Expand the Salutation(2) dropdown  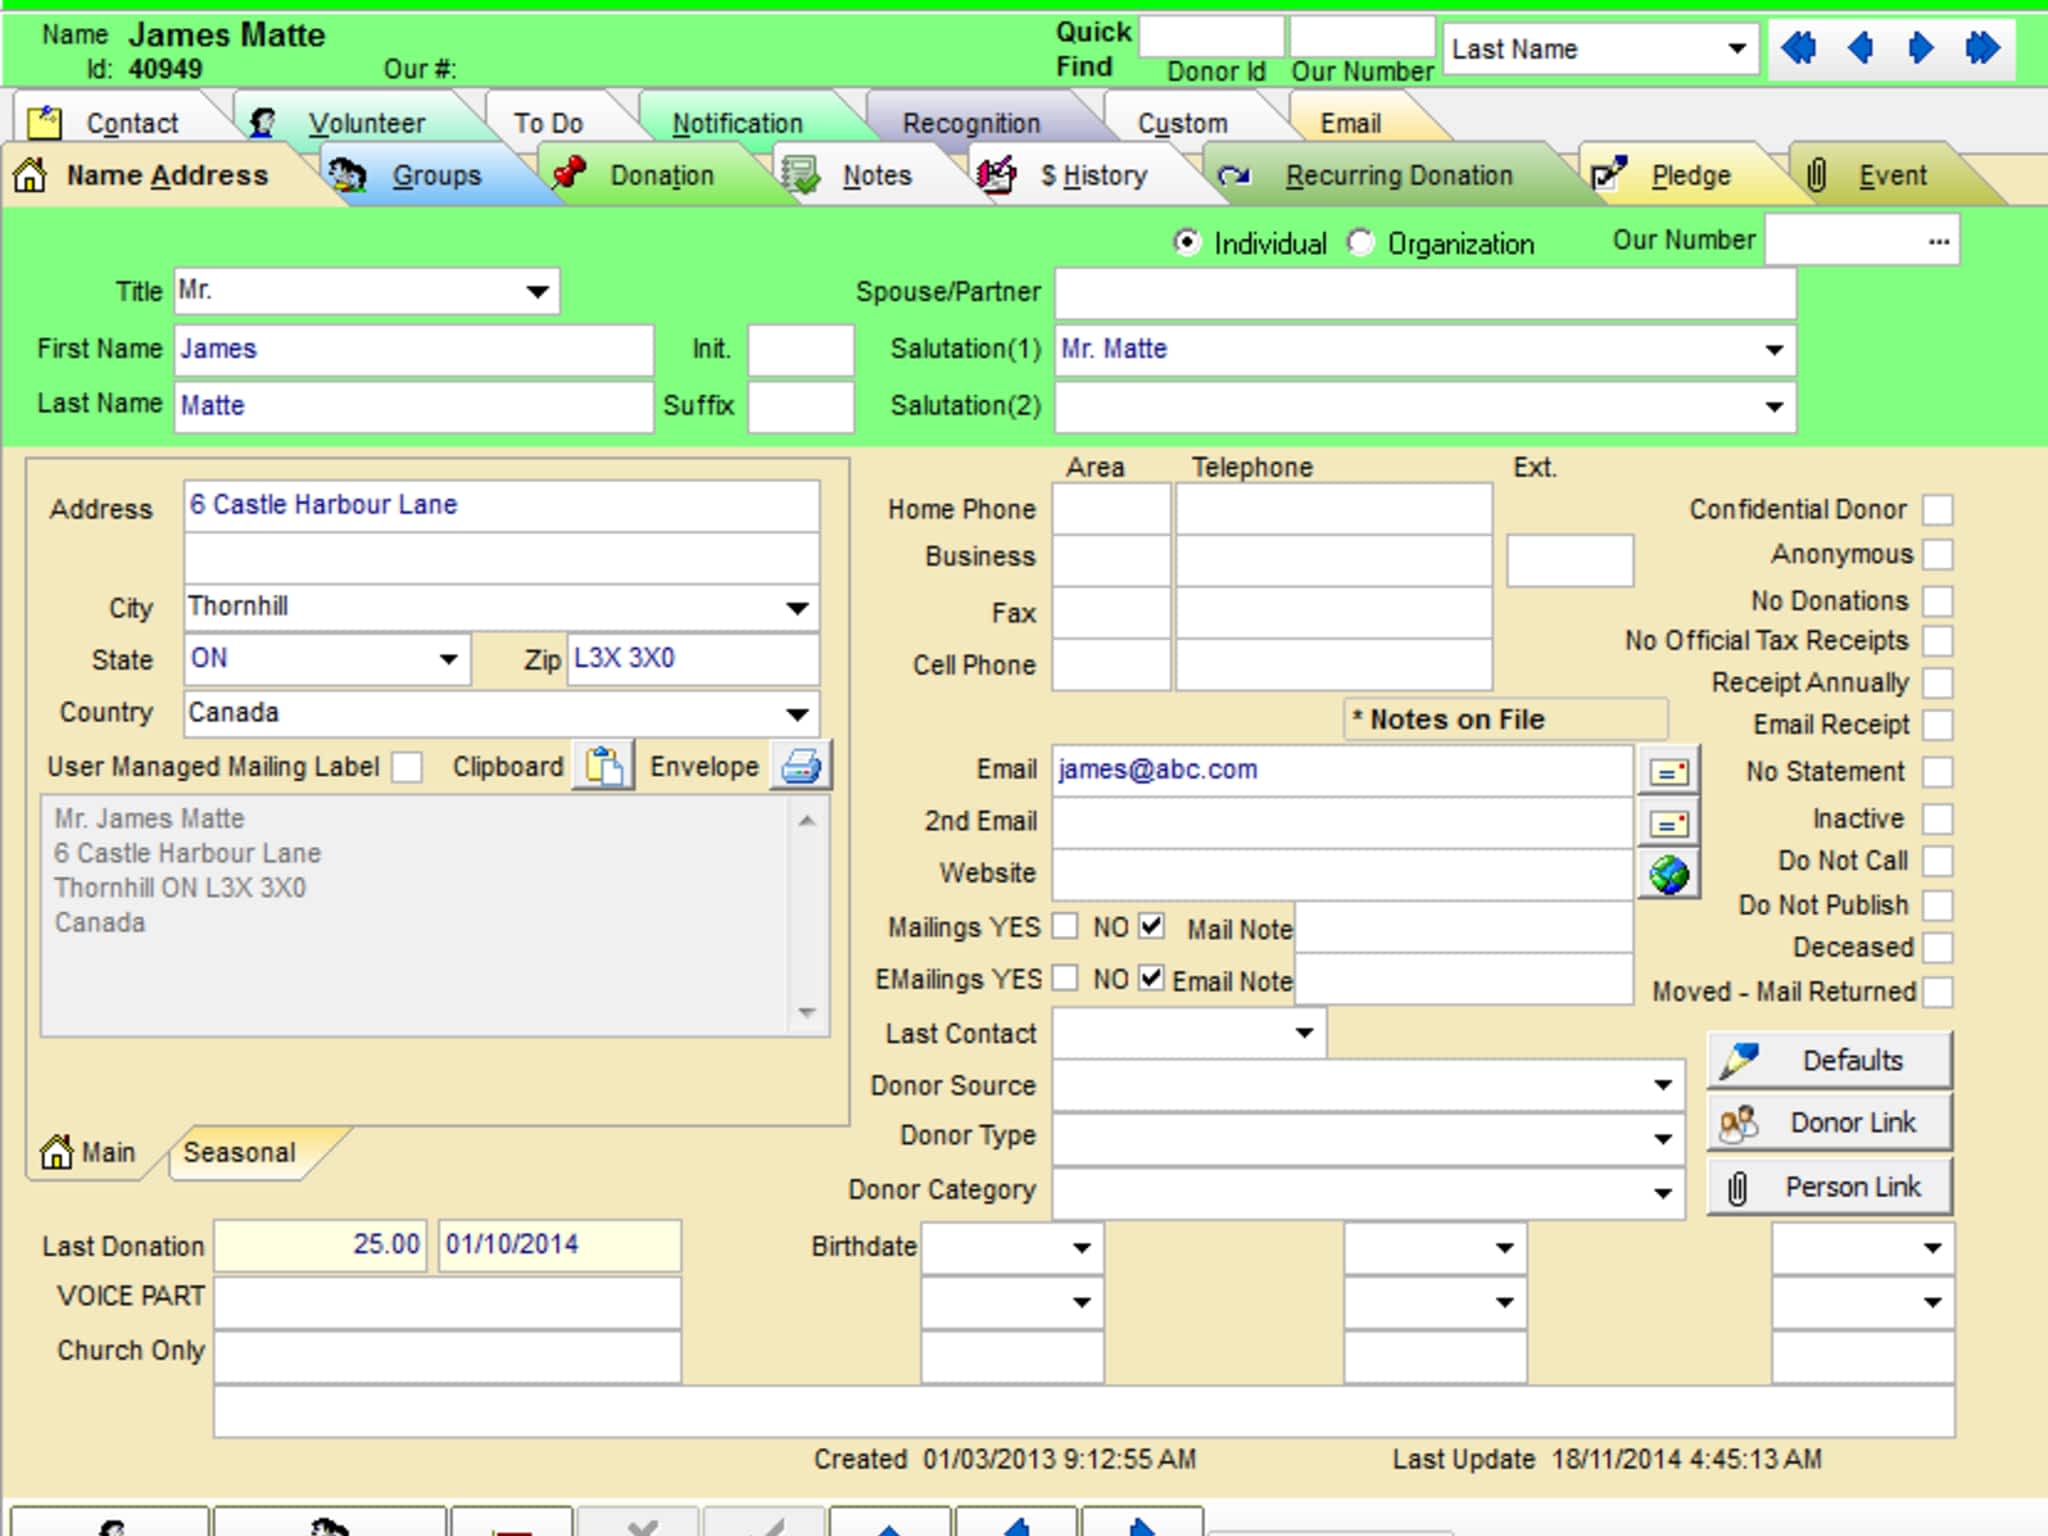click(1774, 407)
